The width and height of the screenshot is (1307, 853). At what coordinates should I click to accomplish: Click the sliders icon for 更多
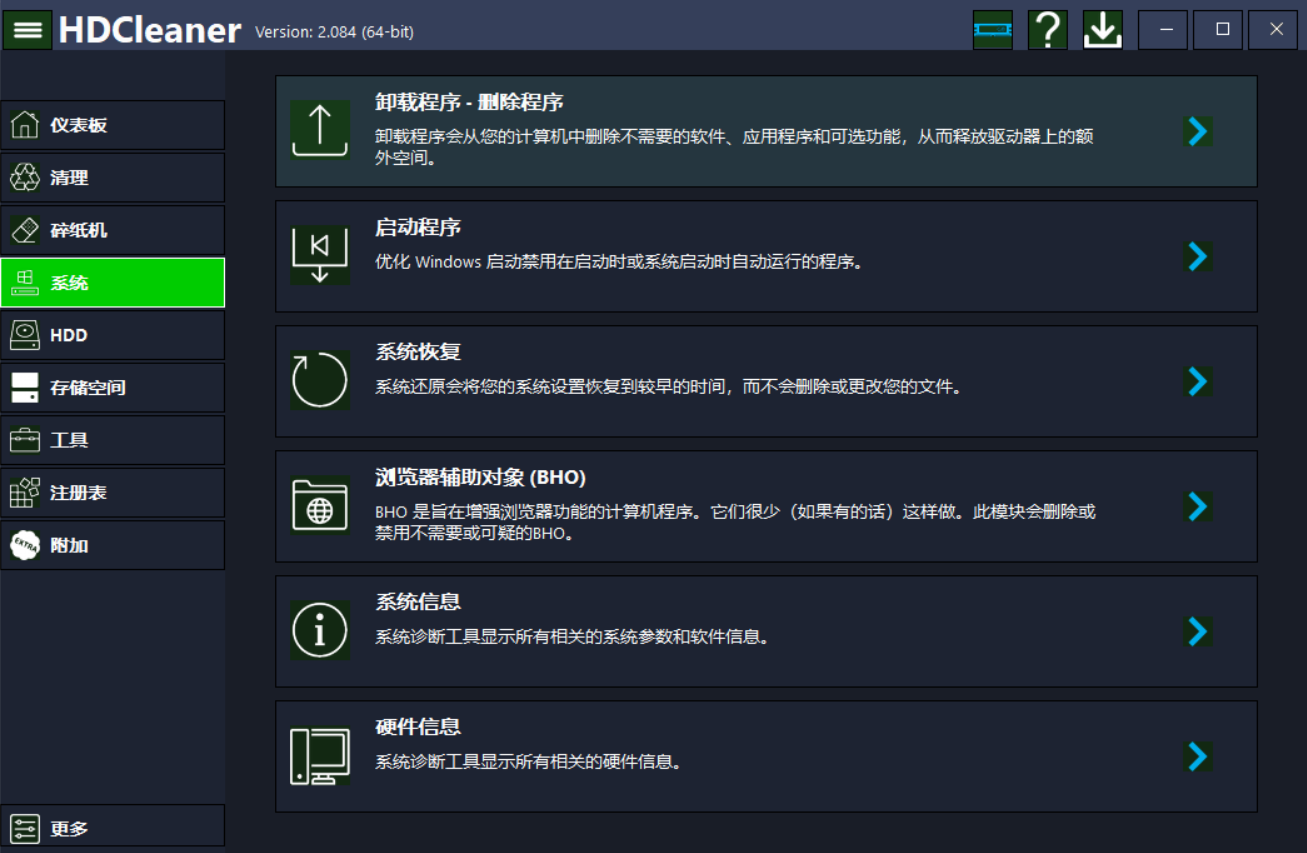point(25,829)
